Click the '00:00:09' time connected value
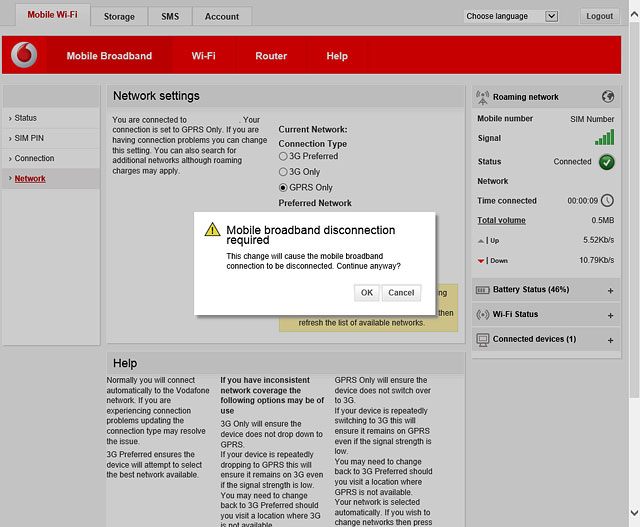This screenshot has height=527, width=640. 582,201
